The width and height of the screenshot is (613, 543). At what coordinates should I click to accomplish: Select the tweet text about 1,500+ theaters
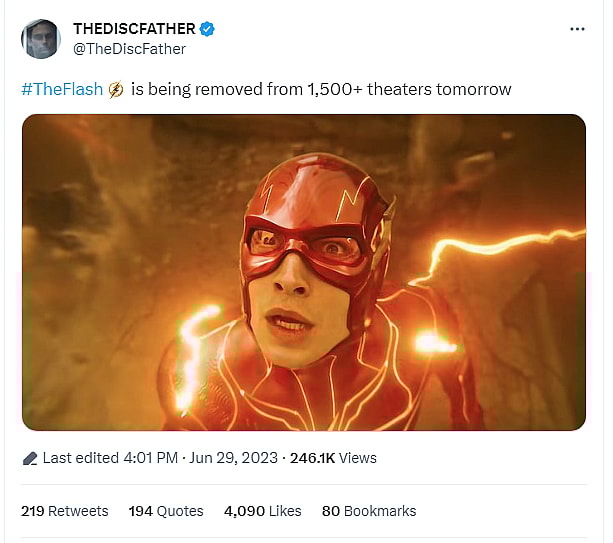pyautogui.click(x=321, y=89)
